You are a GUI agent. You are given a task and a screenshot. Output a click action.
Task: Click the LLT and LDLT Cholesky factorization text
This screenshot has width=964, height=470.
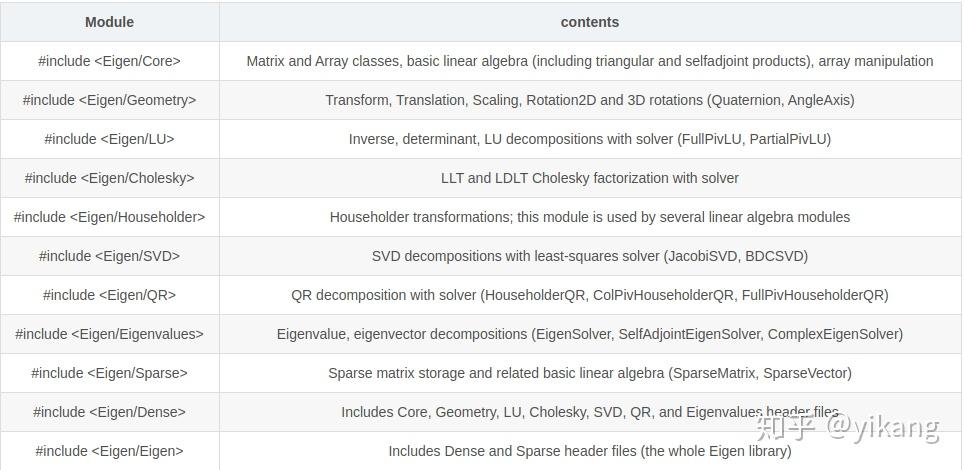[589, 178]
